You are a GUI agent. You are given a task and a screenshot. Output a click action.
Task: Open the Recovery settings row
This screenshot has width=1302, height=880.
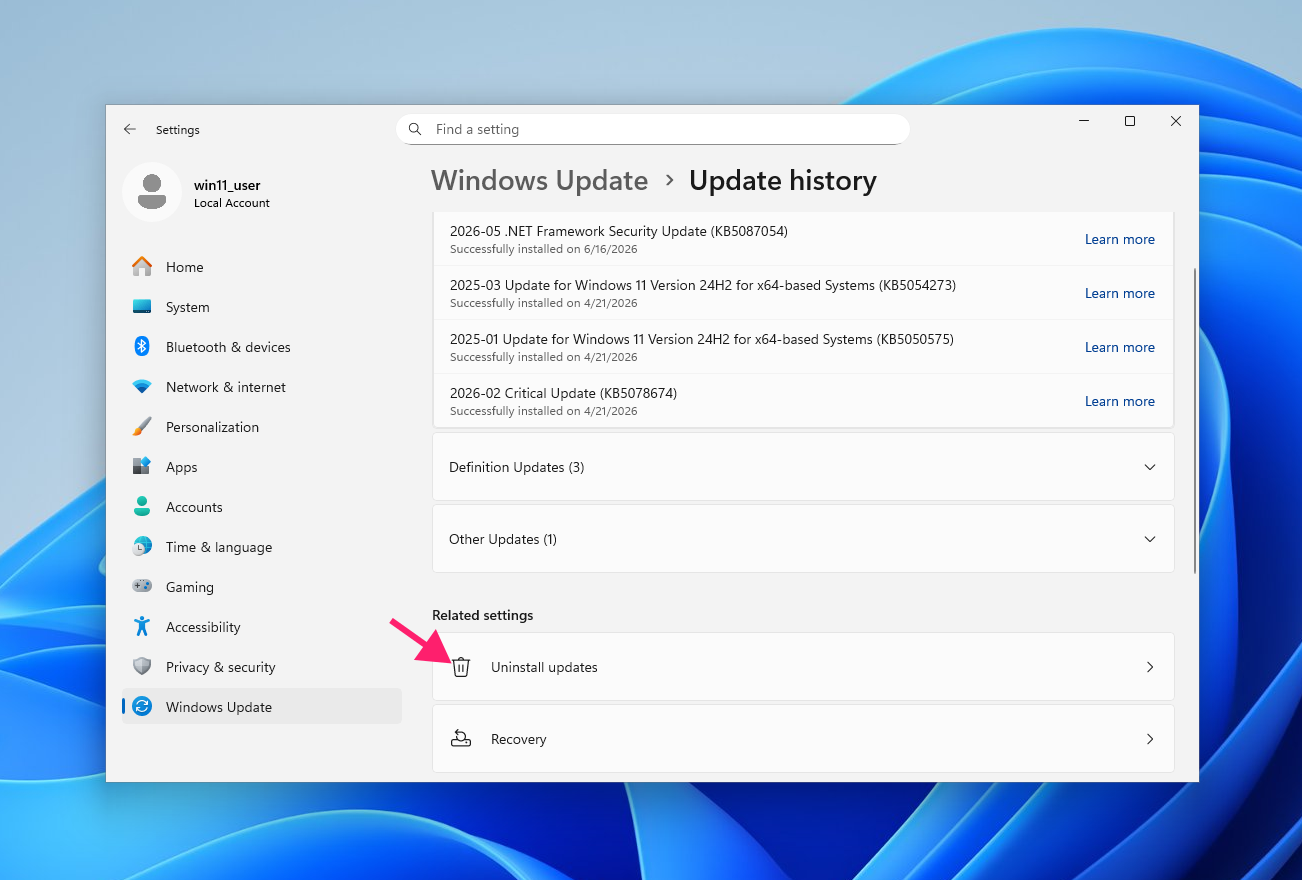[x=803, y=739]
